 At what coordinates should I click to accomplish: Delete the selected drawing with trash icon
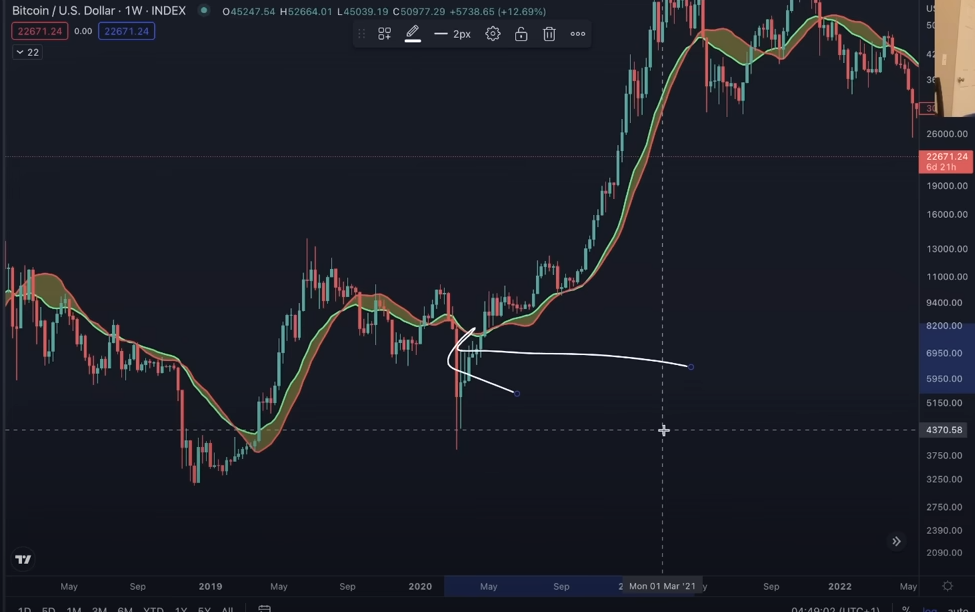[x=549, y=34]
